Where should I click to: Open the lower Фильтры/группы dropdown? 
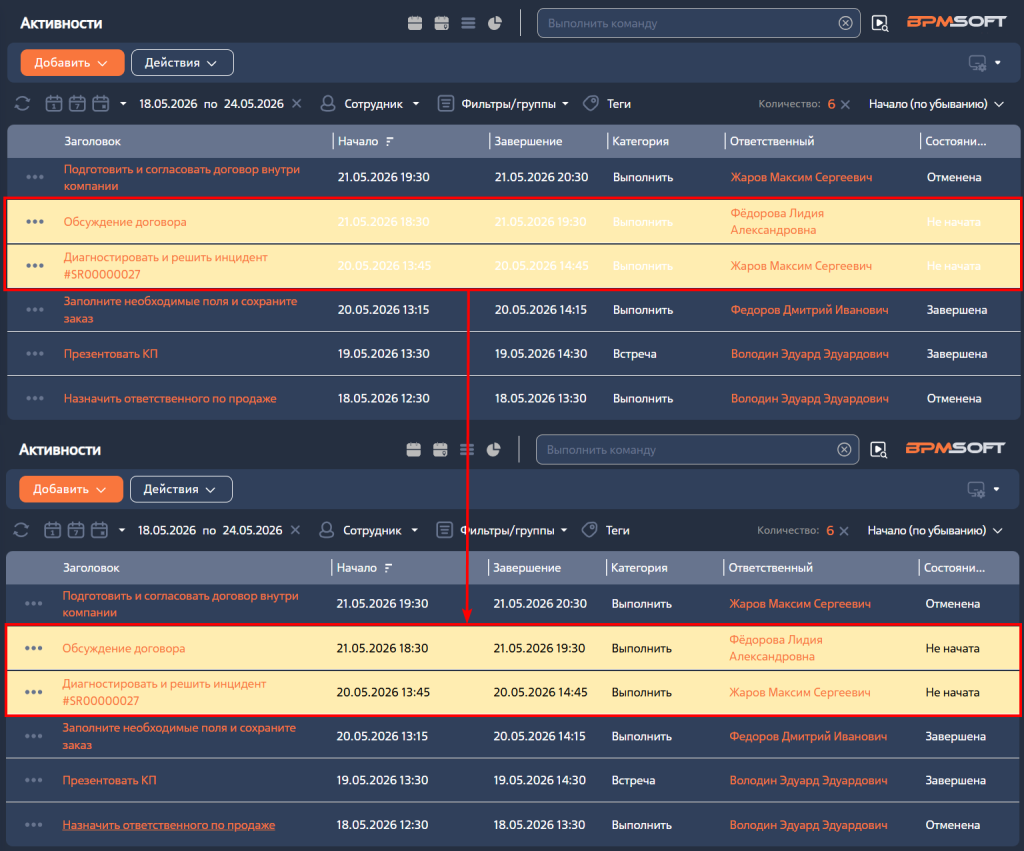tap(502, 530)
